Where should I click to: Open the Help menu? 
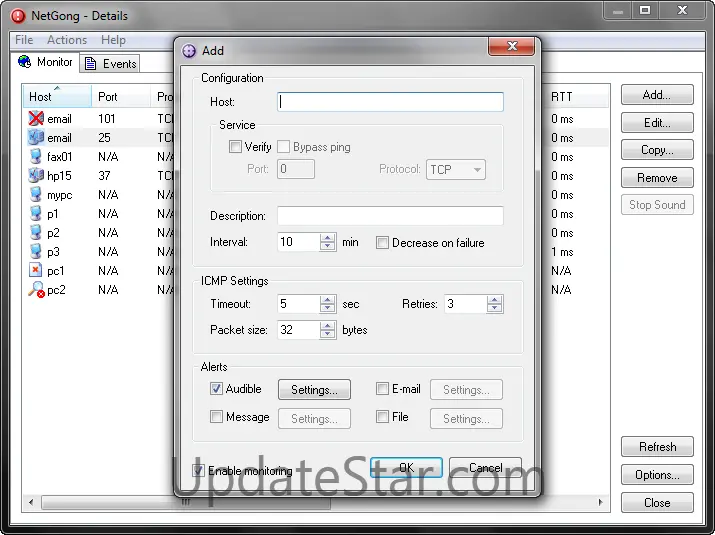[x=113, y=40]
